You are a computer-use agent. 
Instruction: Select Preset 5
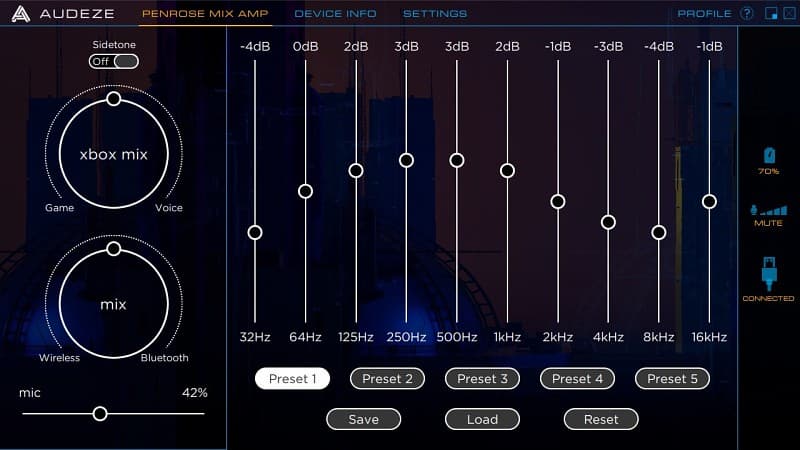click(x=672, y=379)
